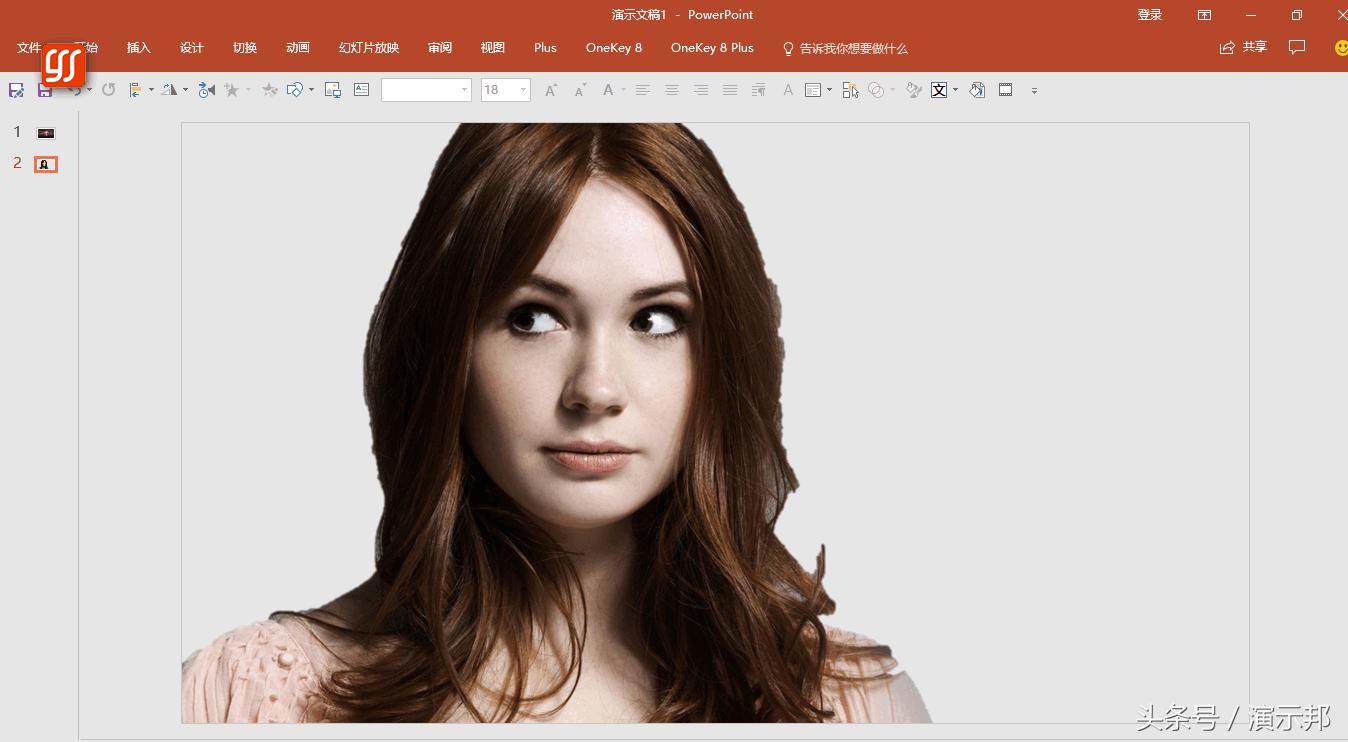Click the decrease font size icon

[579, 90]
